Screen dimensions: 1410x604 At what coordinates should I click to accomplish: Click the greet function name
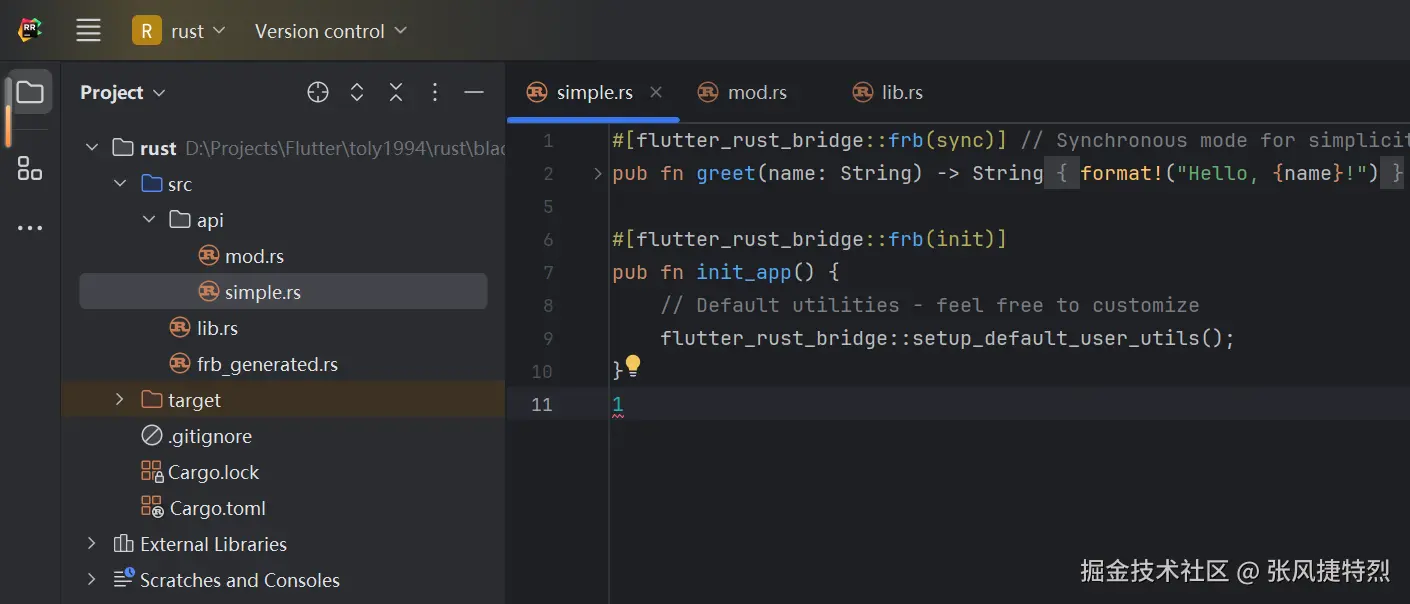coord(726,174)
